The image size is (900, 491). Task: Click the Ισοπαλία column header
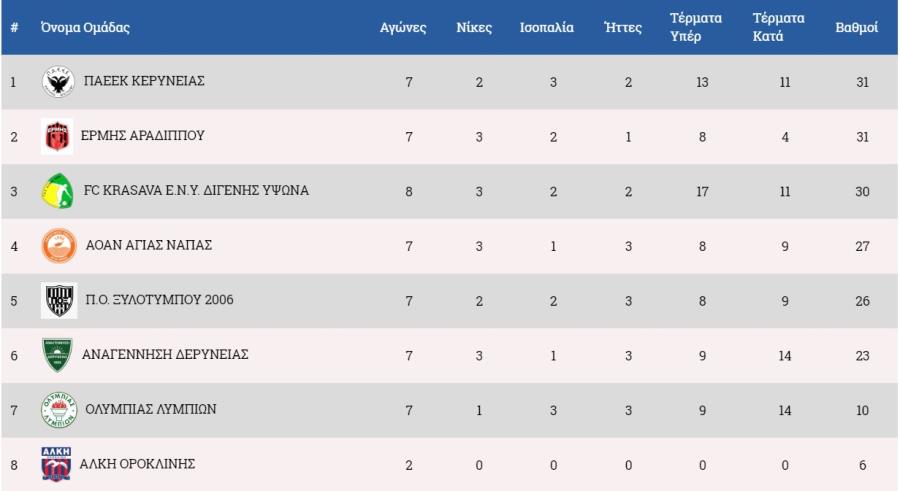547,28
